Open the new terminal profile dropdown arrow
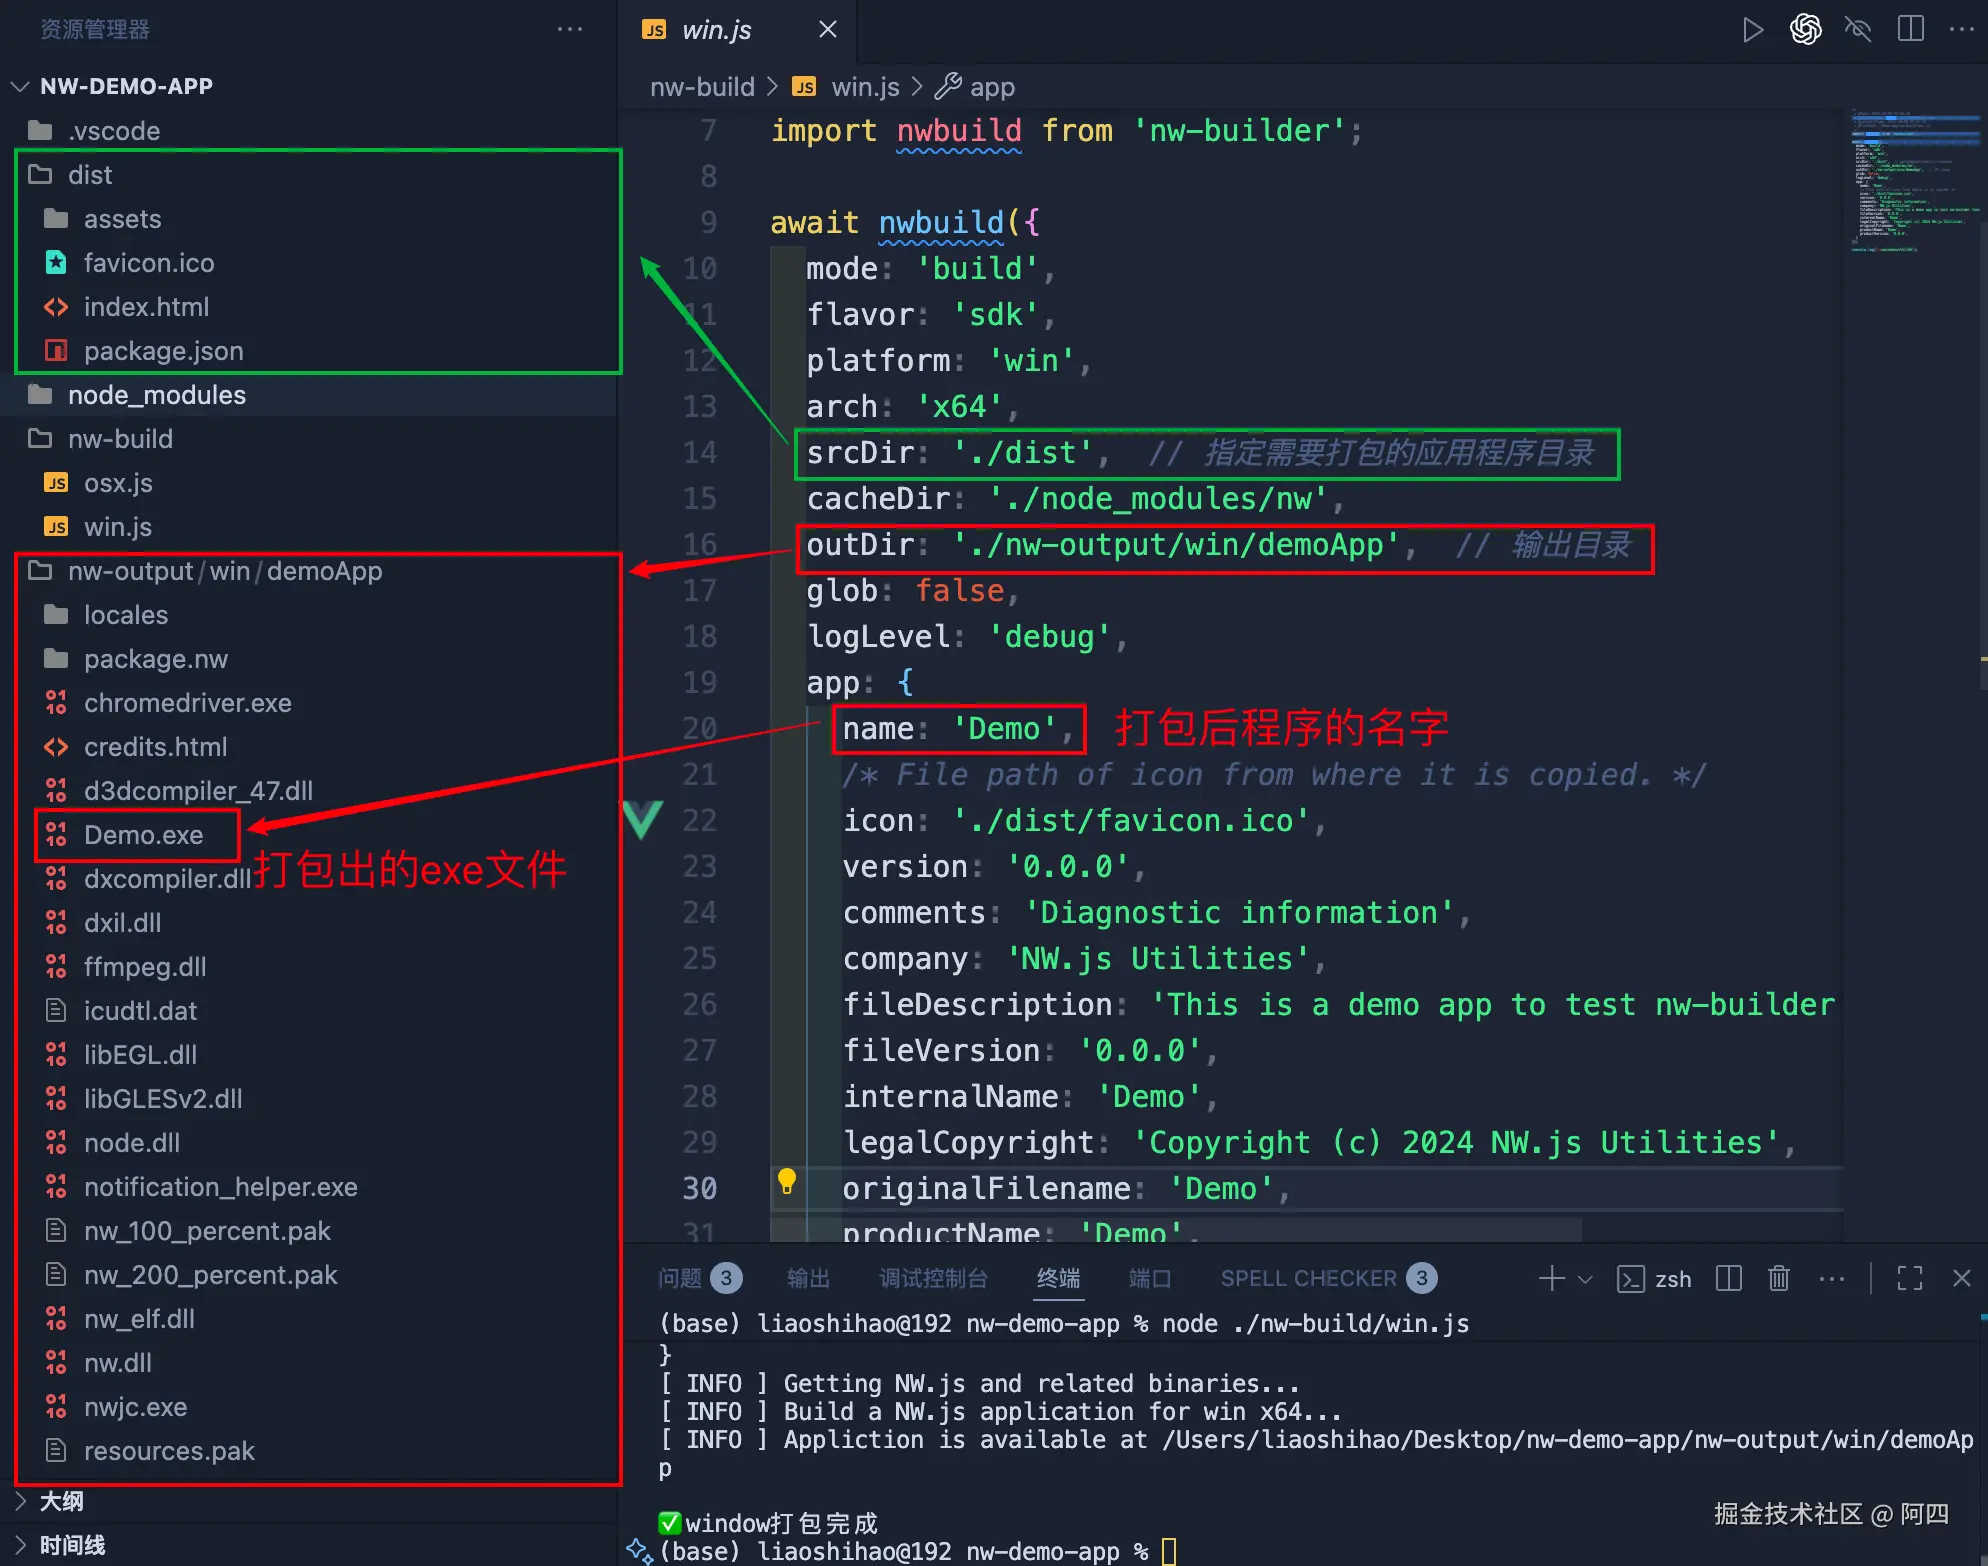Screen dimensions: 1988x1566 1585,1279
